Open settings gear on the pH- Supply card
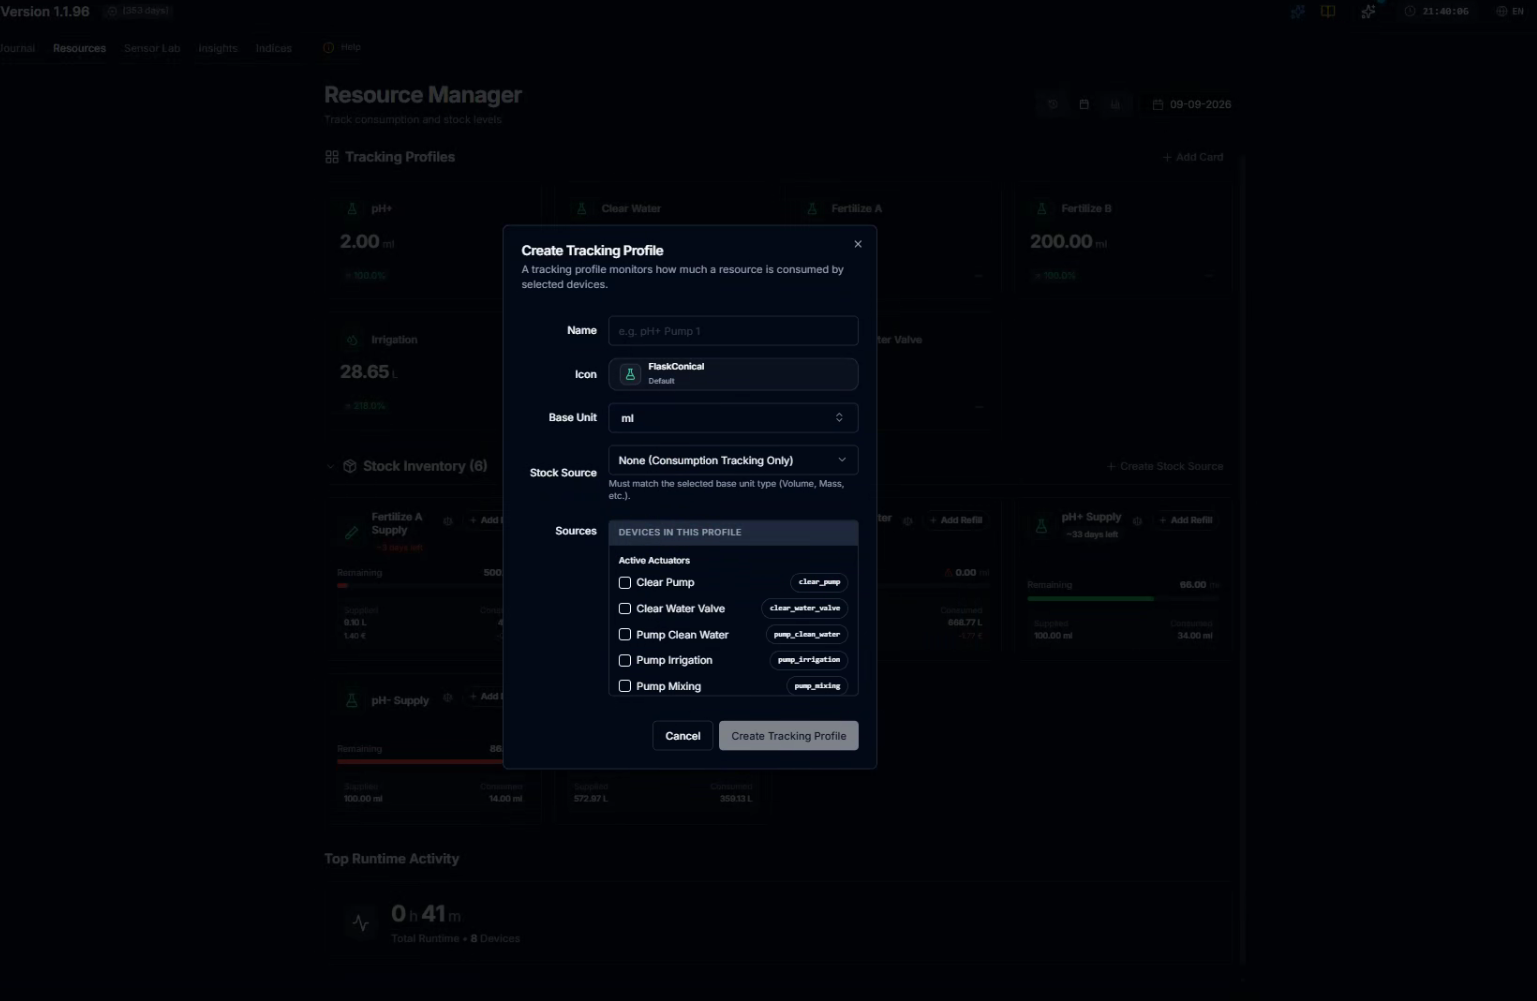 [x=448, y=697]
